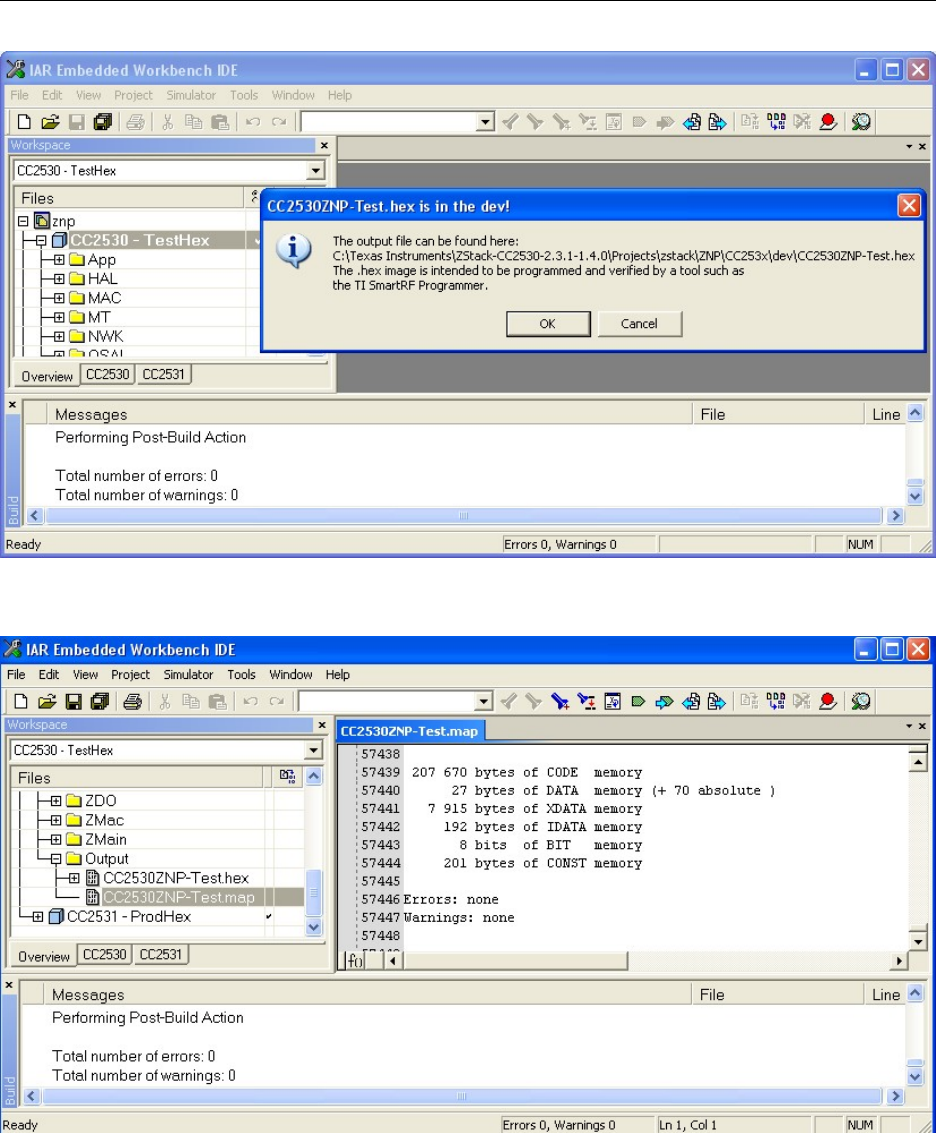The height and width of the screenshot is (1133, 936).
Task: Click horizontal scrollbar thumb in upper Messages panel
Action: (463, 516)
